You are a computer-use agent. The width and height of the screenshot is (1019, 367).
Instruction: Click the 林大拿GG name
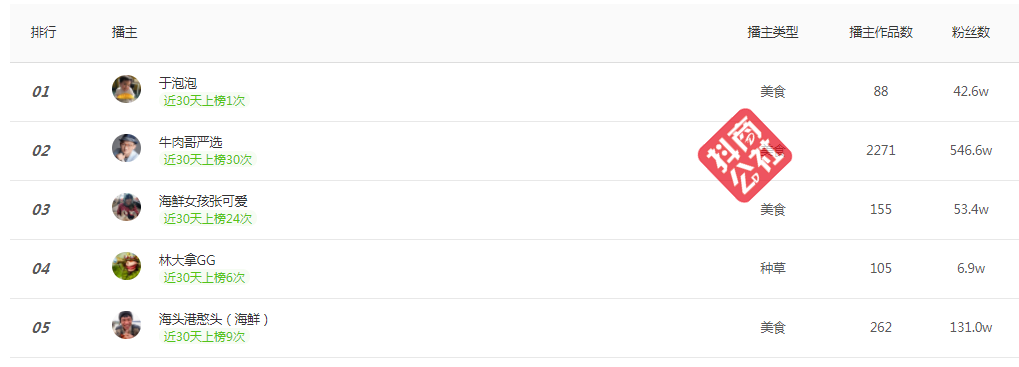coord(187,260)
